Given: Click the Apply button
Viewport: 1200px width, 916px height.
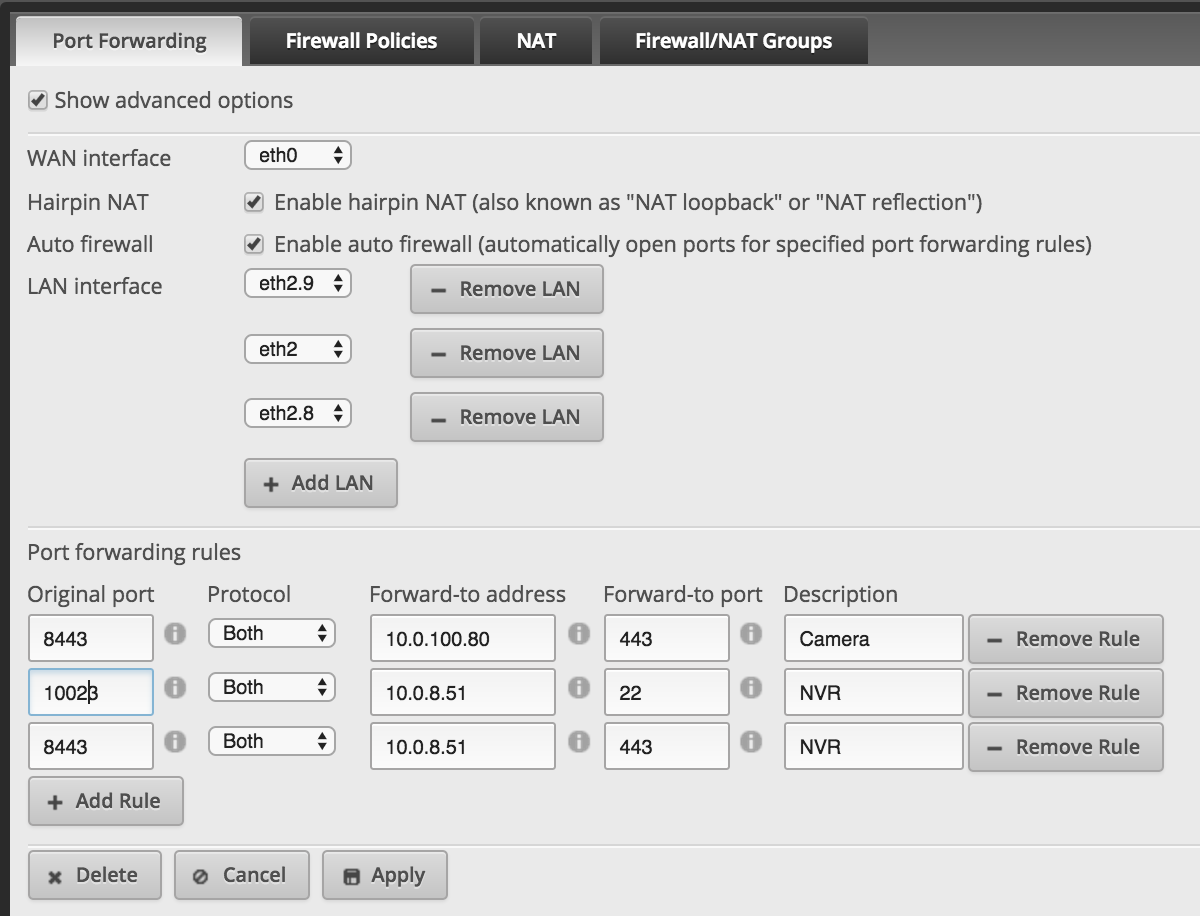Looking at the screenshot, I should (385, 876).
